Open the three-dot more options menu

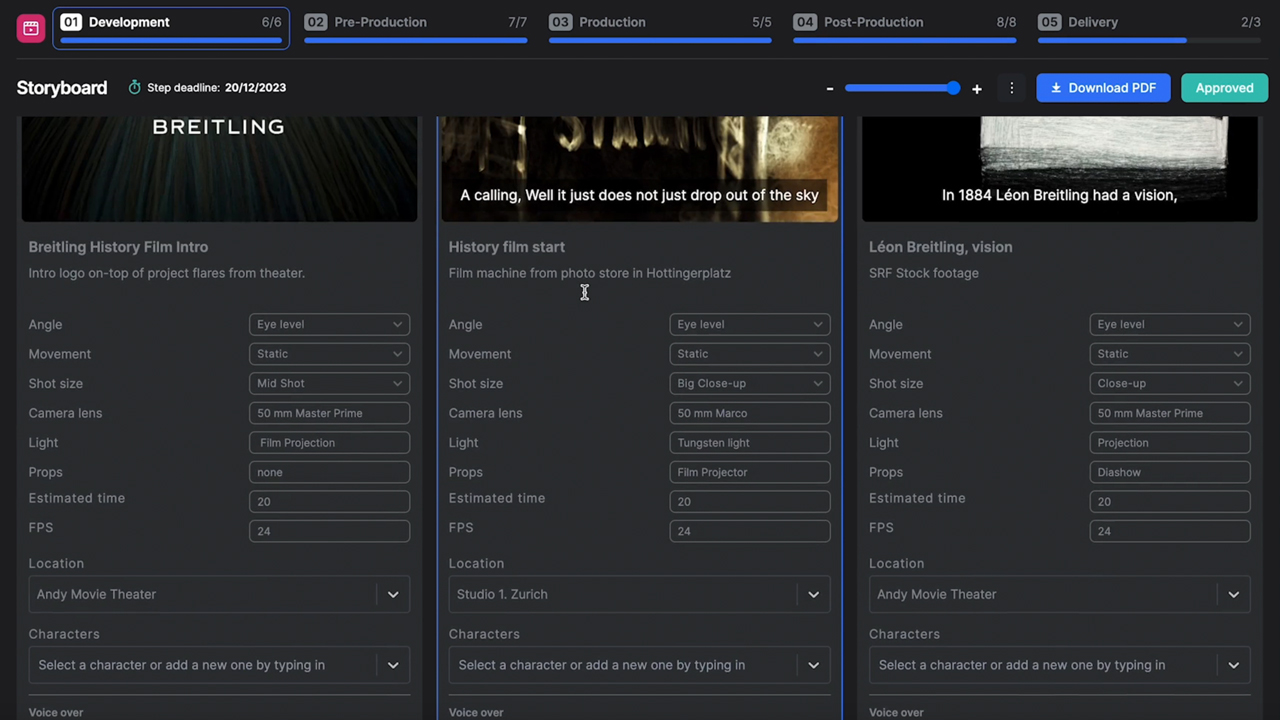click(x=1011, y=88)
